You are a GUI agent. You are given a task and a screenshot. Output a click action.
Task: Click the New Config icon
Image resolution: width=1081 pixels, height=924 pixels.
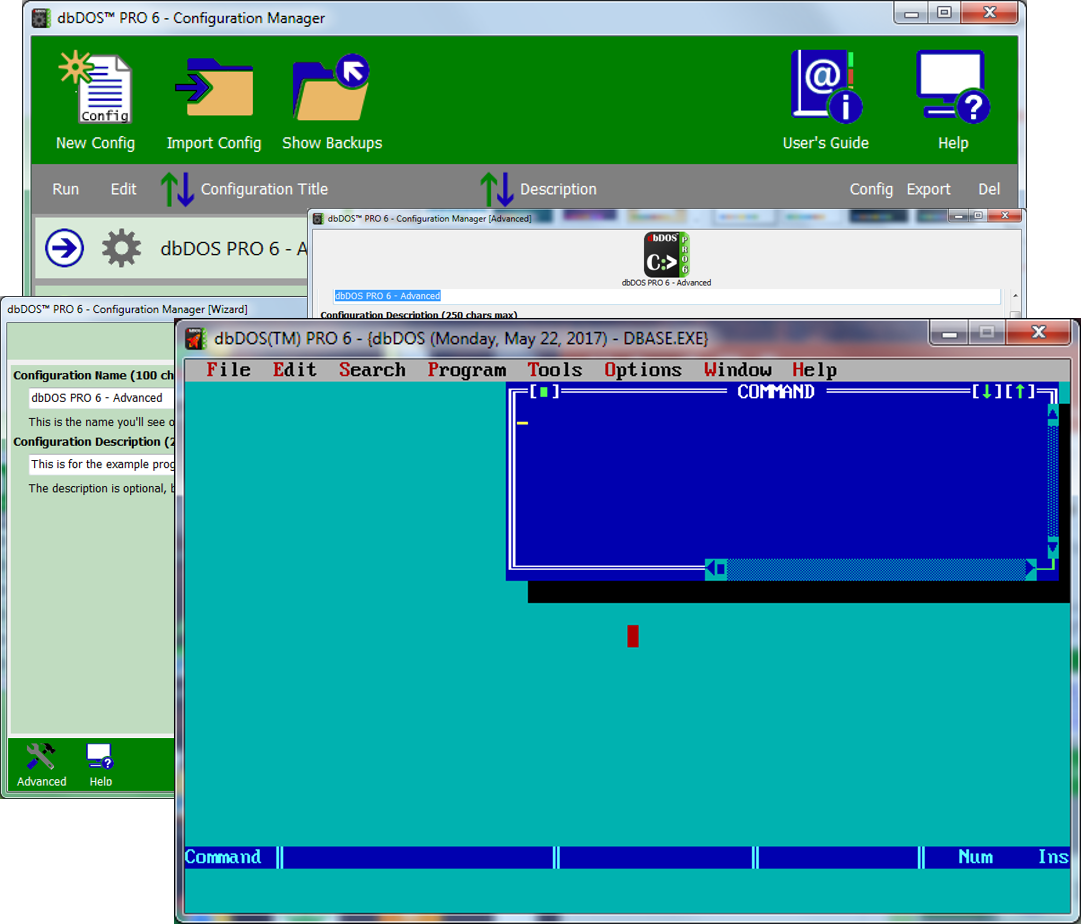click(x=95, y=87)
